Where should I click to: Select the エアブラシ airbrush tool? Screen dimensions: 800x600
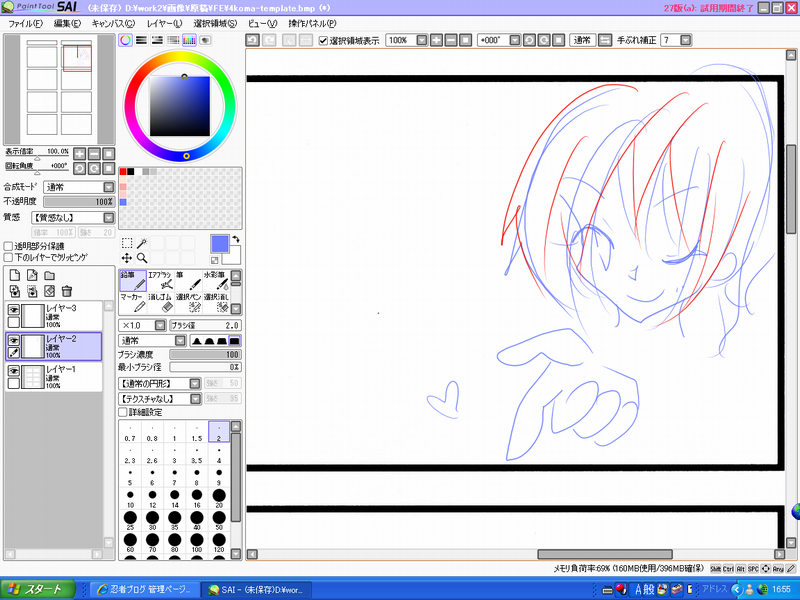[x=161, y=281]
